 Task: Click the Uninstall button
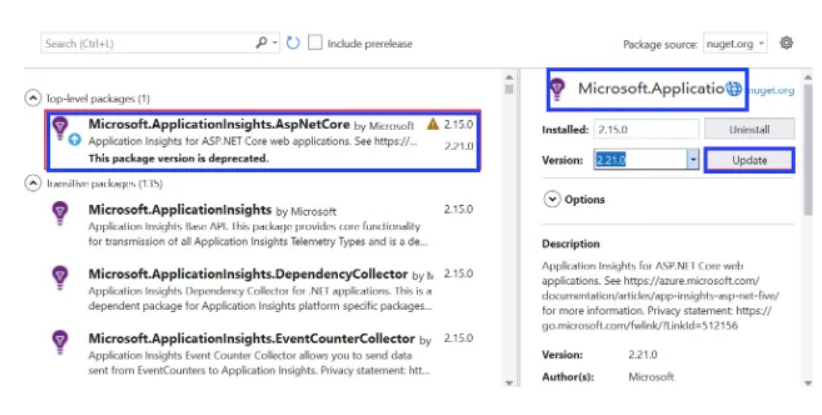749,129
